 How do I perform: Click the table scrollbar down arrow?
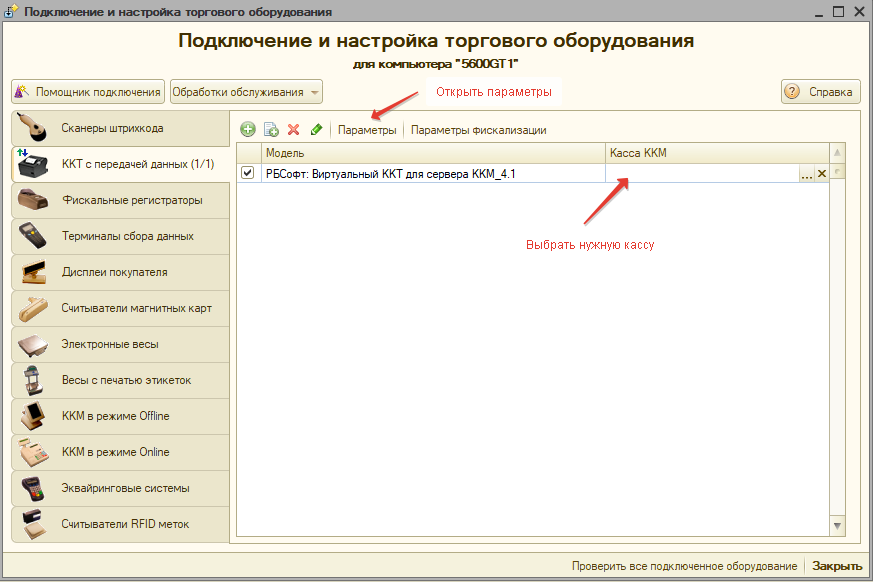pyautogui.click(x=837, y=526)
